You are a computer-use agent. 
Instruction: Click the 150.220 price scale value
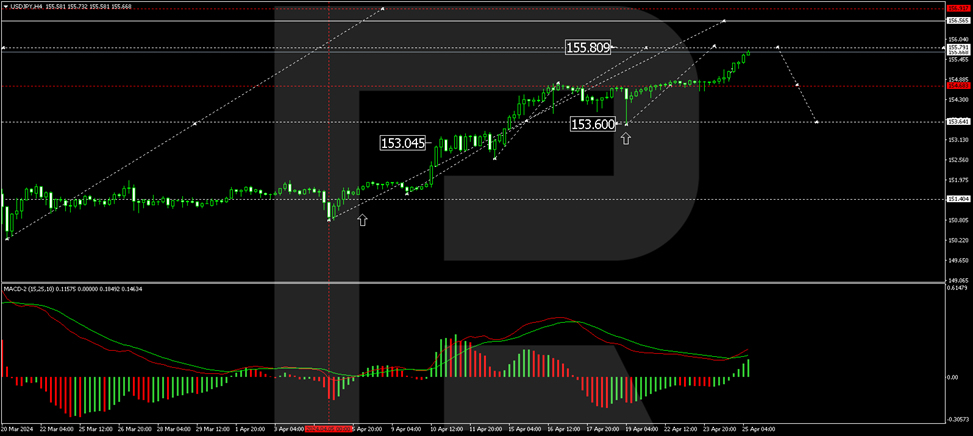coord(959,241)
